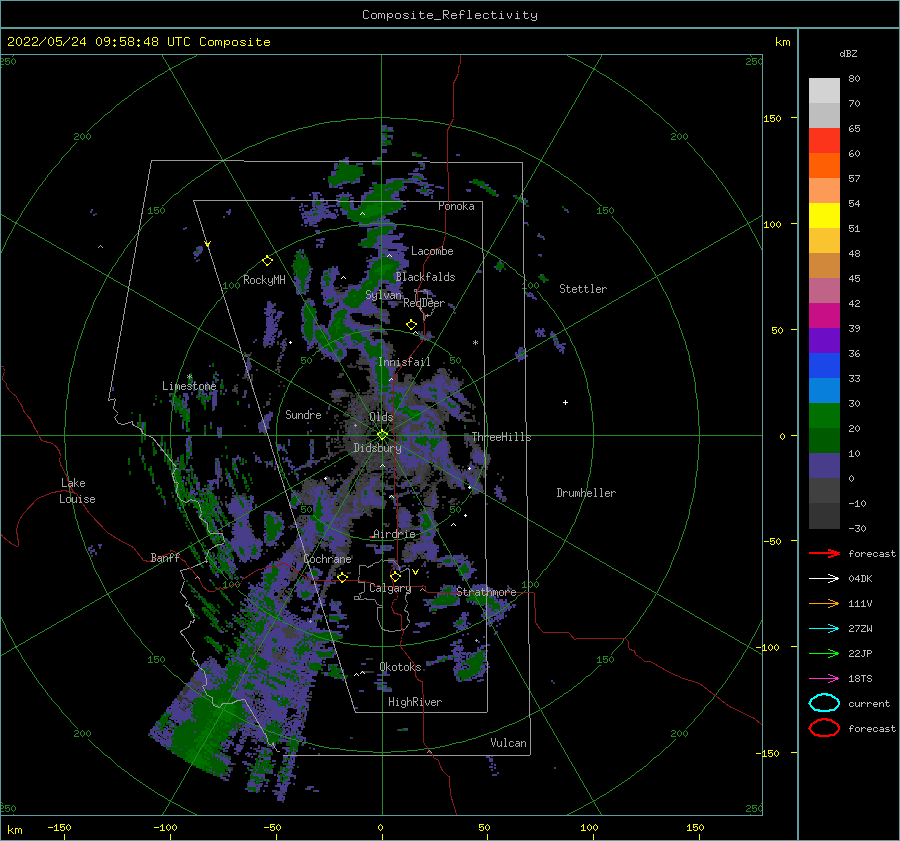Screen dimensions: 900x841
Task: Select the purple swatch between 10 and 0
Action: click(x=824, y=466)
